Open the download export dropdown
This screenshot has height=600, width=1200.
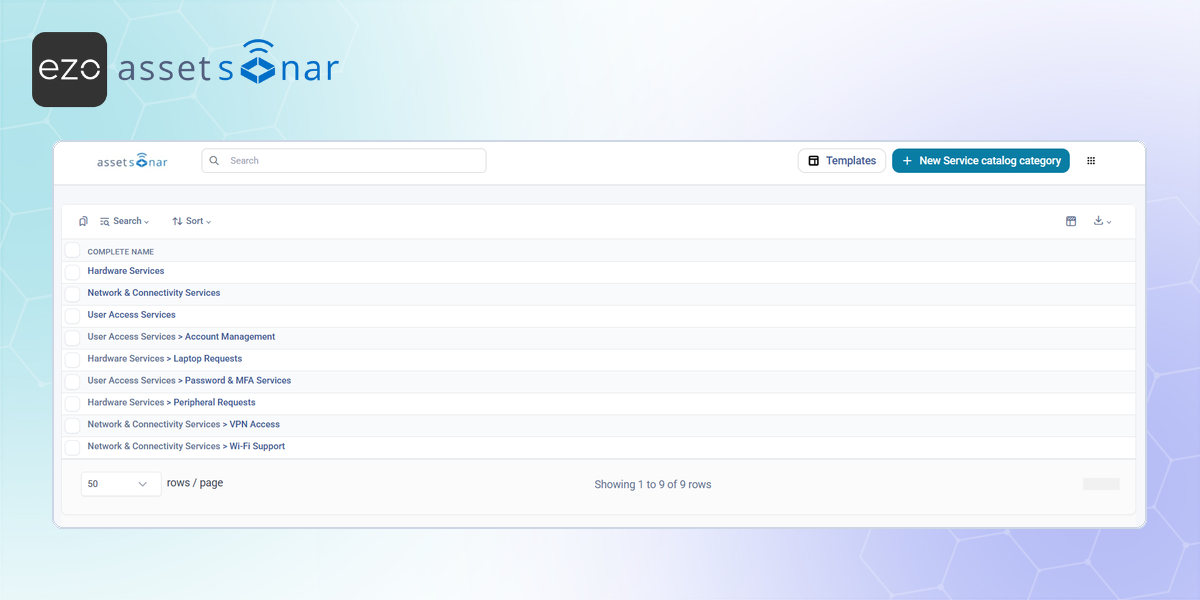pos(1102,221)
